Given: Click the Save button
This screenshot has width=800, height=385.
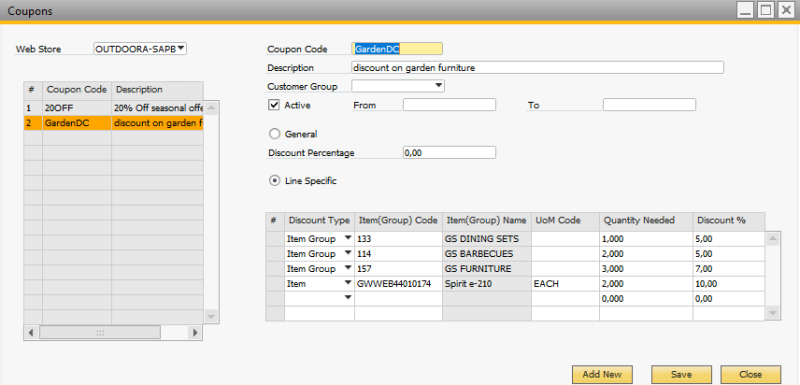Looking at the screenshot, I should click(x=681, y=374).
